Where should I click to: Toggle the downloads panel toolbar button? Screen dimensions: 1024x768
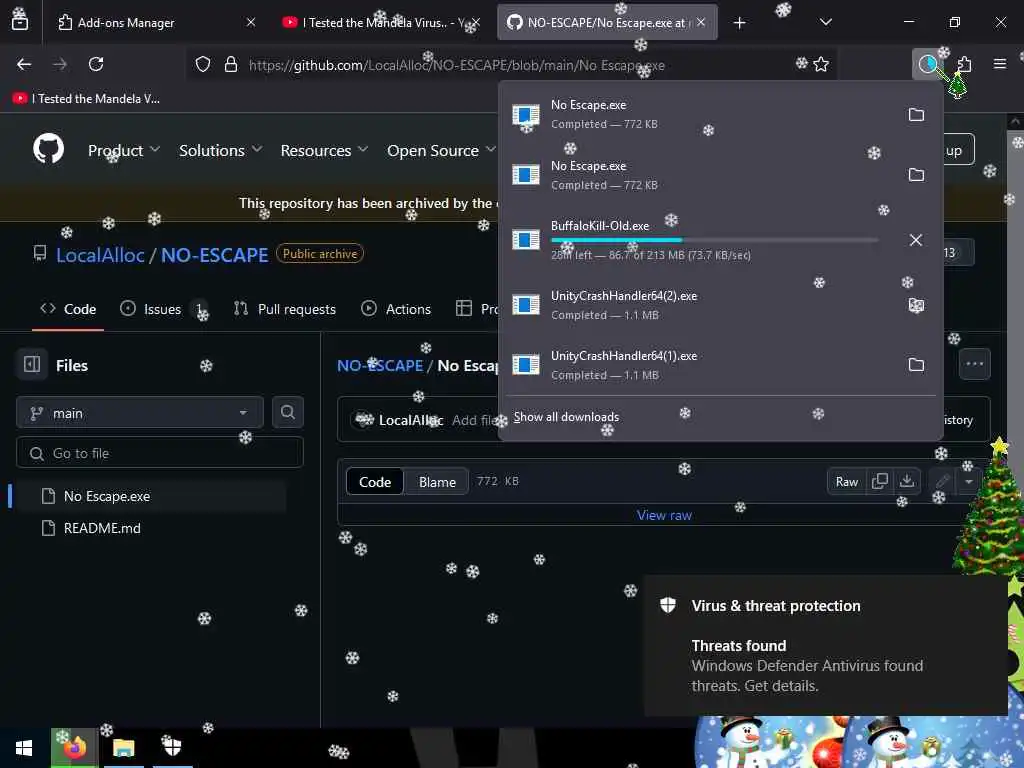click(927, 64)
